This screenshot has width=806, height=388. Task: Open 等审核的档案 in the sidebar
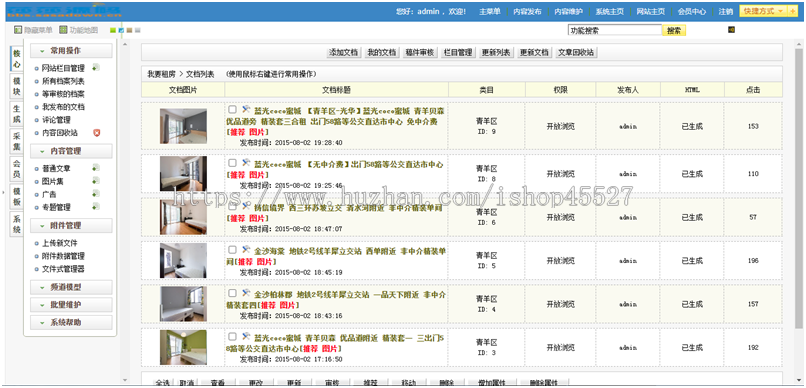pos(63,94)
